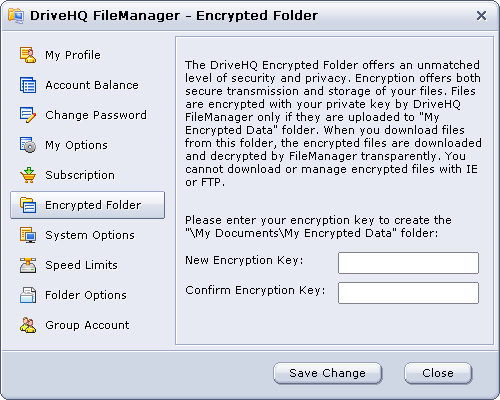Show the Group Account settings
Screen dimensions: 500x400
[87, 325]
